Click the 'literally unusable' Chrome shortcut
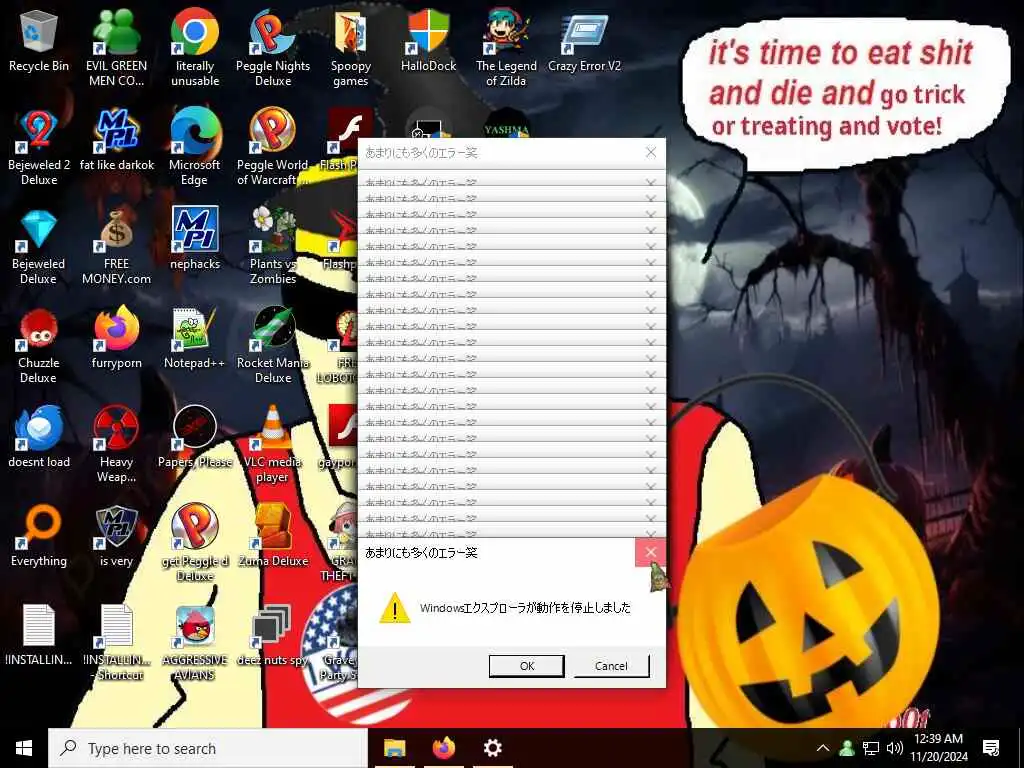Image resolution: width=1024 pixels, height=768 pixels. (195, 48)
